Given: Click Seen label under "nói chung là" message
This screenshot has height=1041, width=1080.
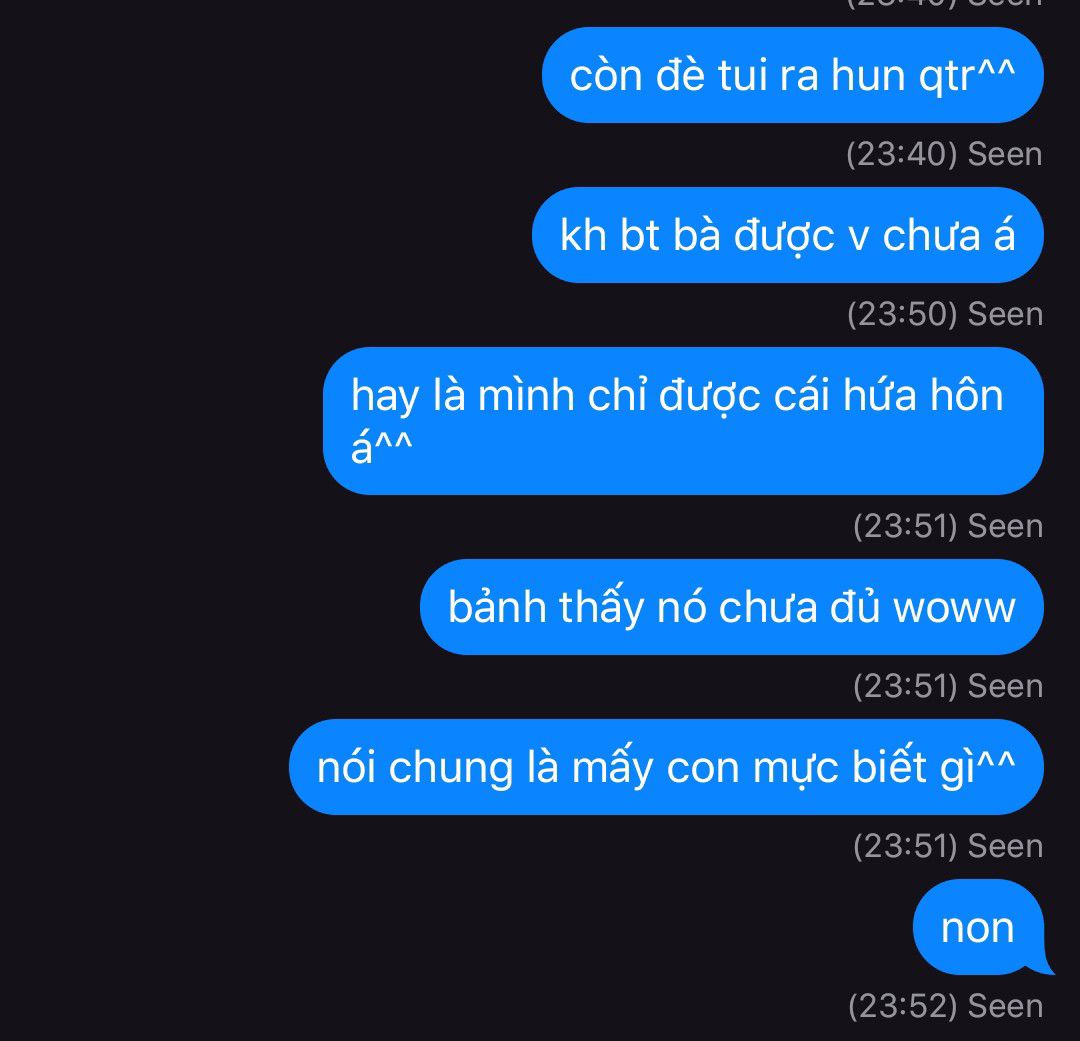Looking at the screenshot, I should 1005,846.
